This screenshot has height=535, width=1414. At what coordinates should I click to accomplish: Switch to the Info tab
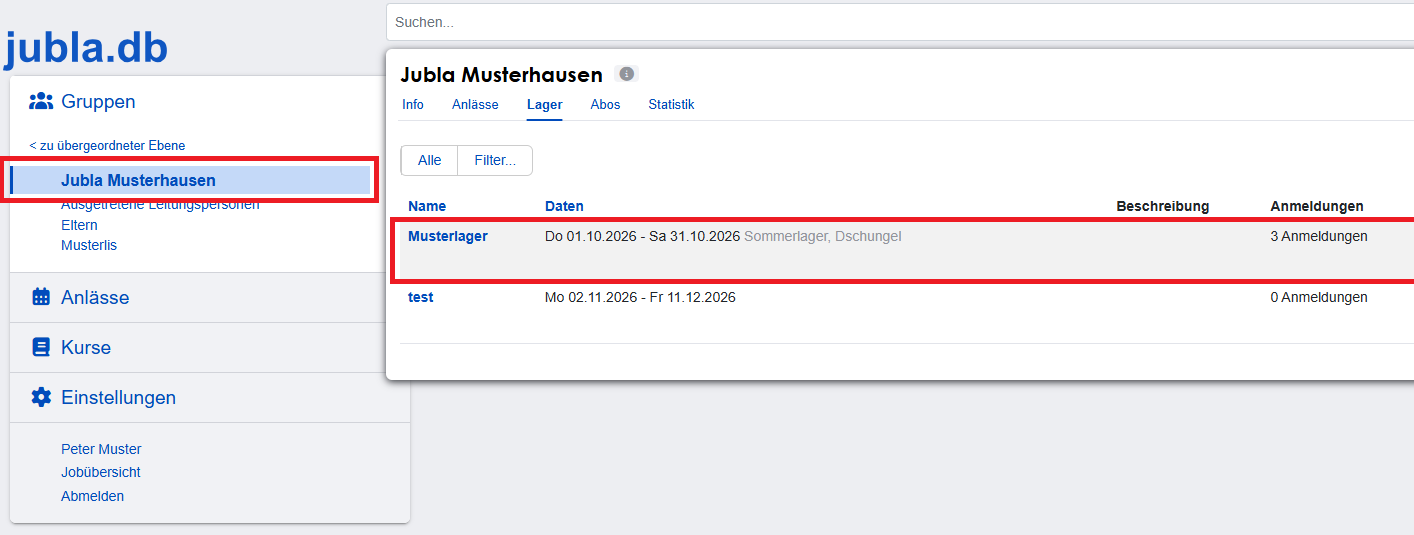tap(413, 104)
